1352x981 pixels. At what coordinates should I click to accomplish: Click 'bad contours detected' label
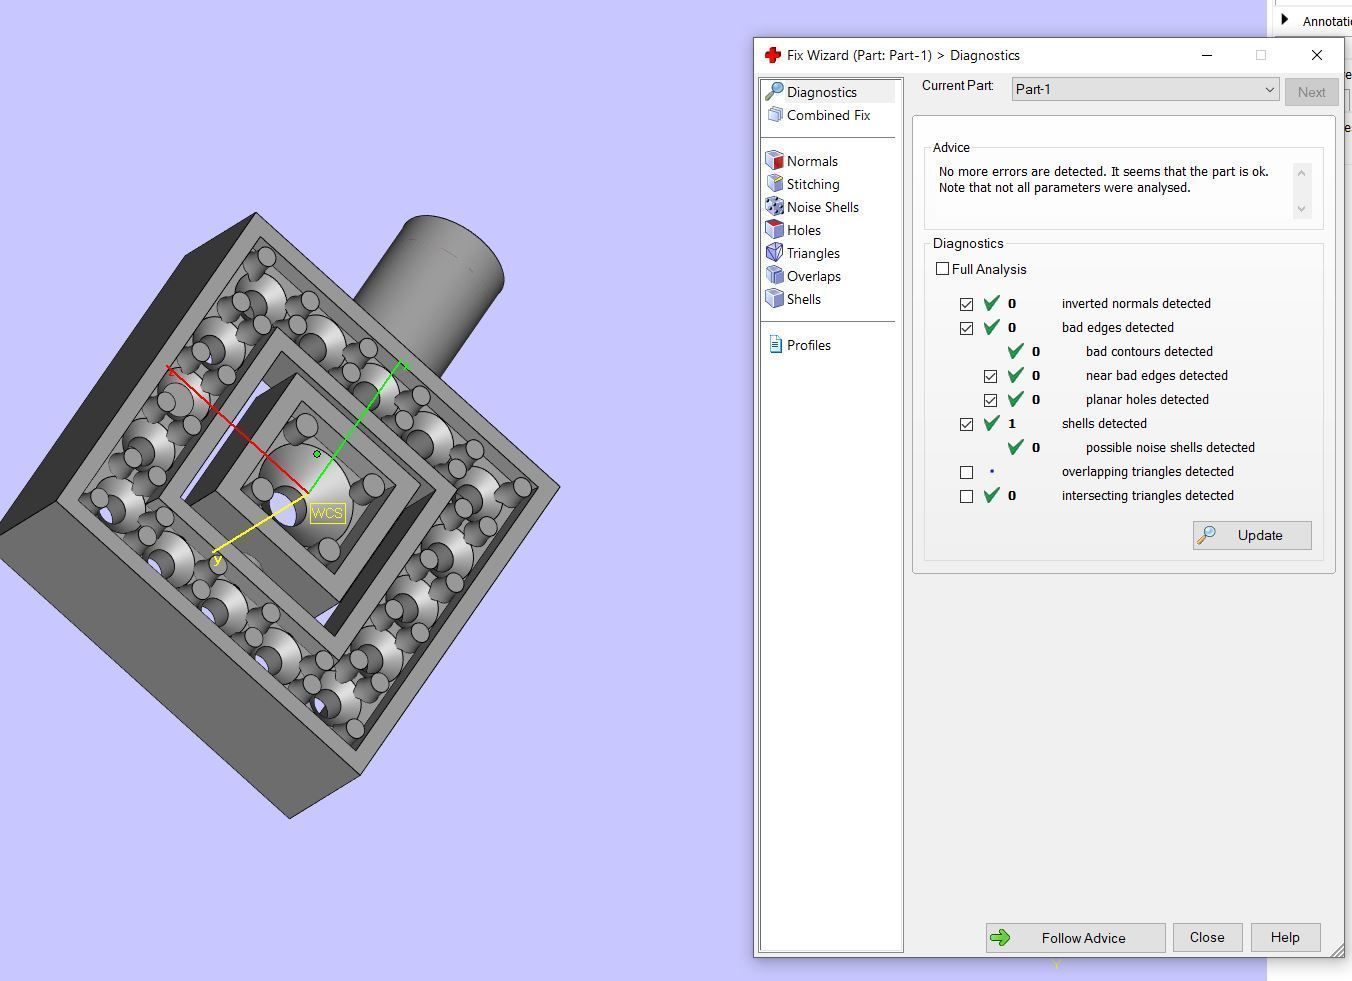click(1149, 351)
